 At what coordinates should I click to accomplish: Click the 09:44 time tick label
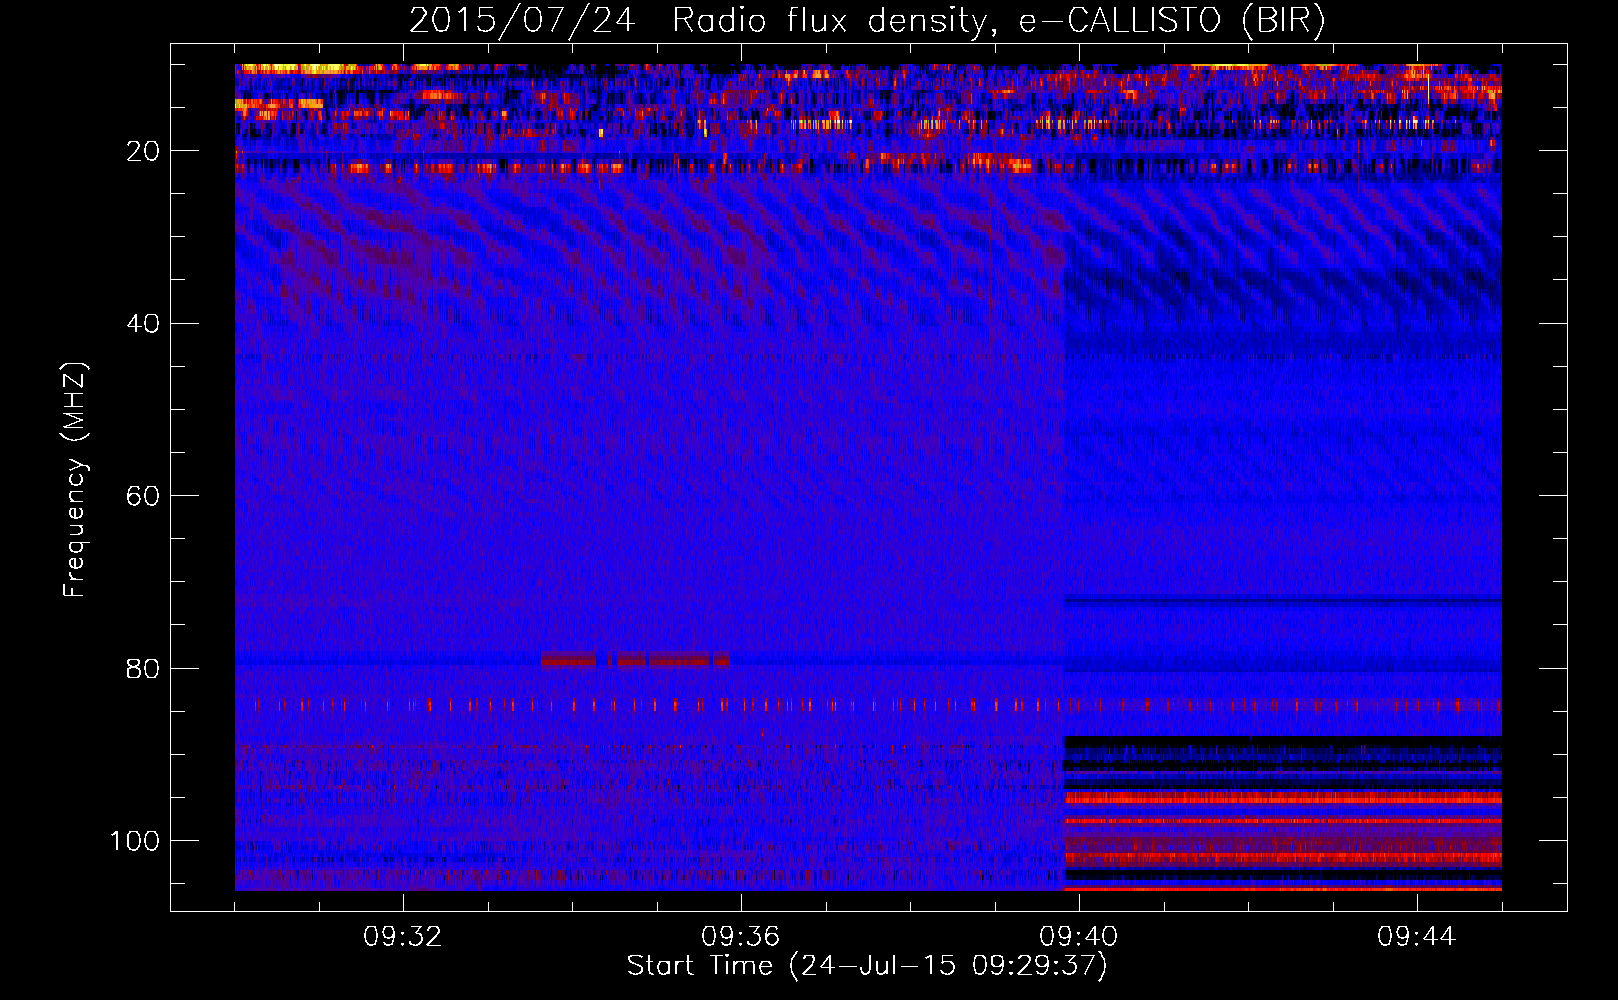pyautogui.click(x=1417, y=937)
